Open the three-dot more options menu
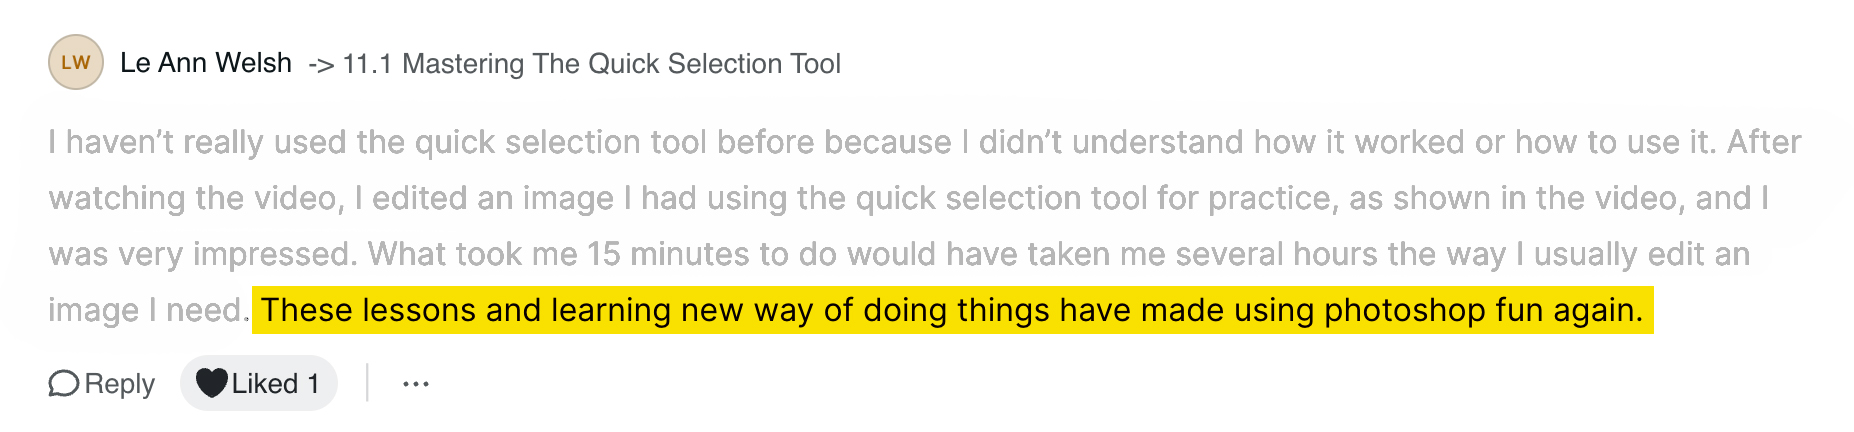 tap(416, 384)
